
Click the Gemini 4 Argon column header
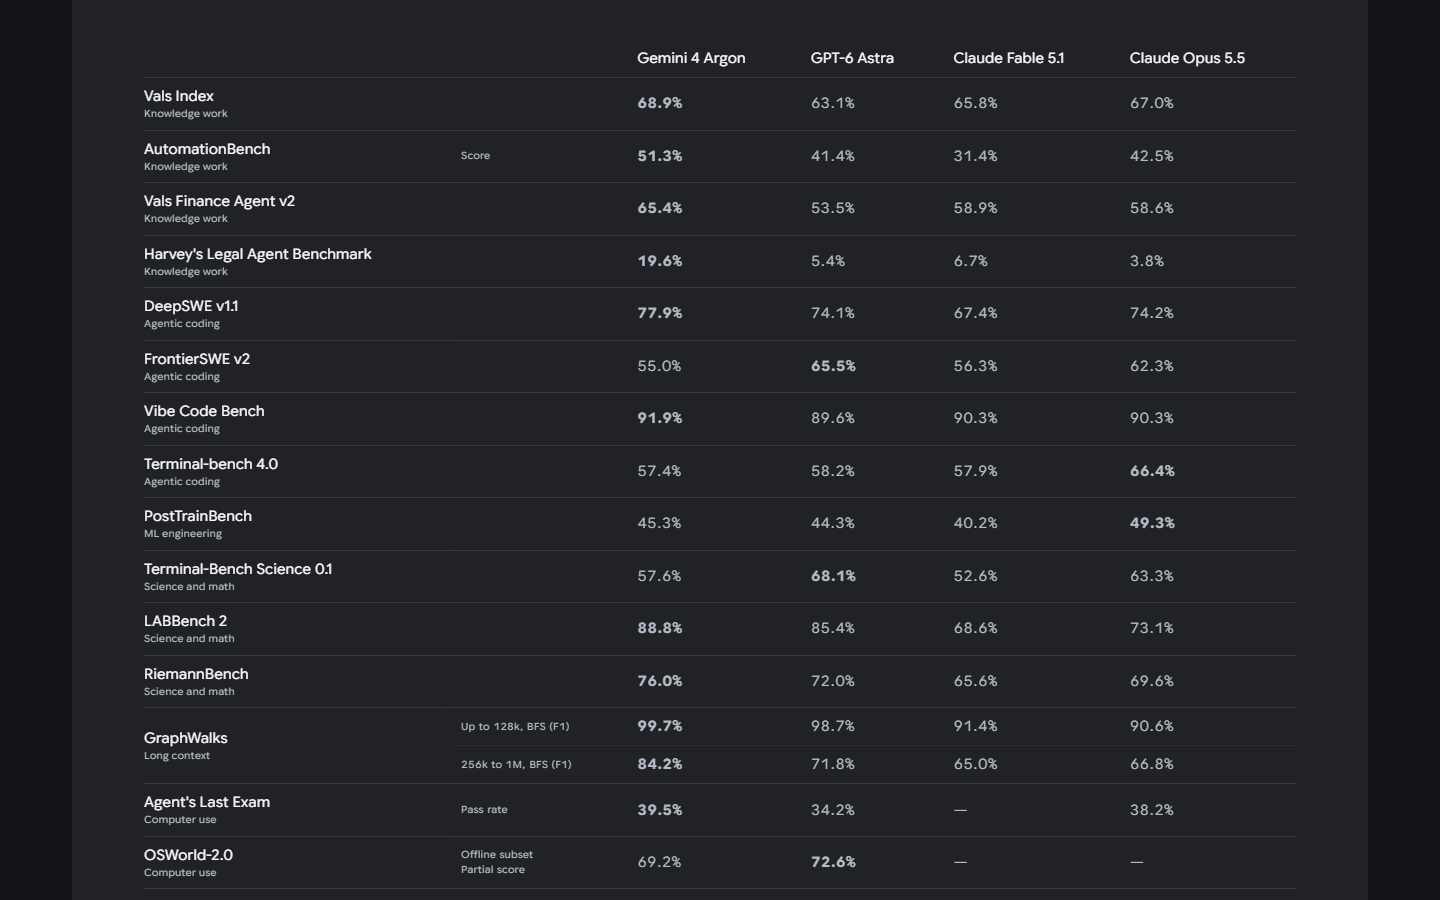pyautogui.click(x=691, y=58)
